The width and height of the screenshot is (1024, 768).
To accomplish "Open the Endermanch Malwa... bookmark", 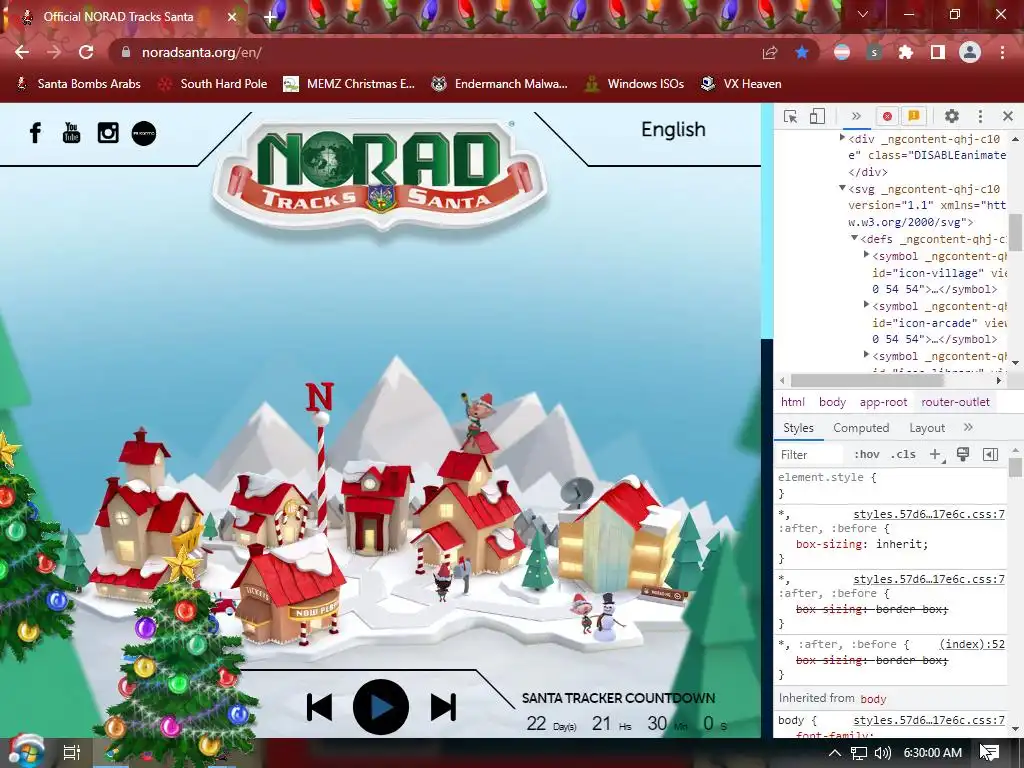I will (x=500, y=84).
